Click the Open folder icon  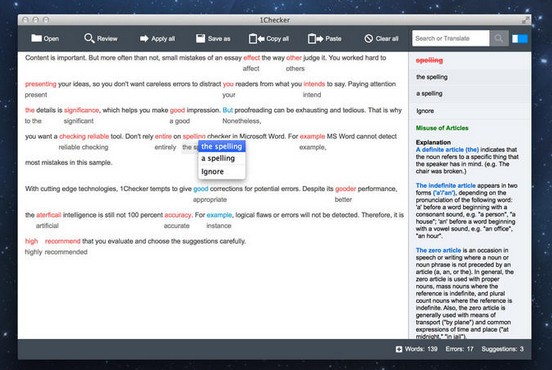click(x=36, y=38)
